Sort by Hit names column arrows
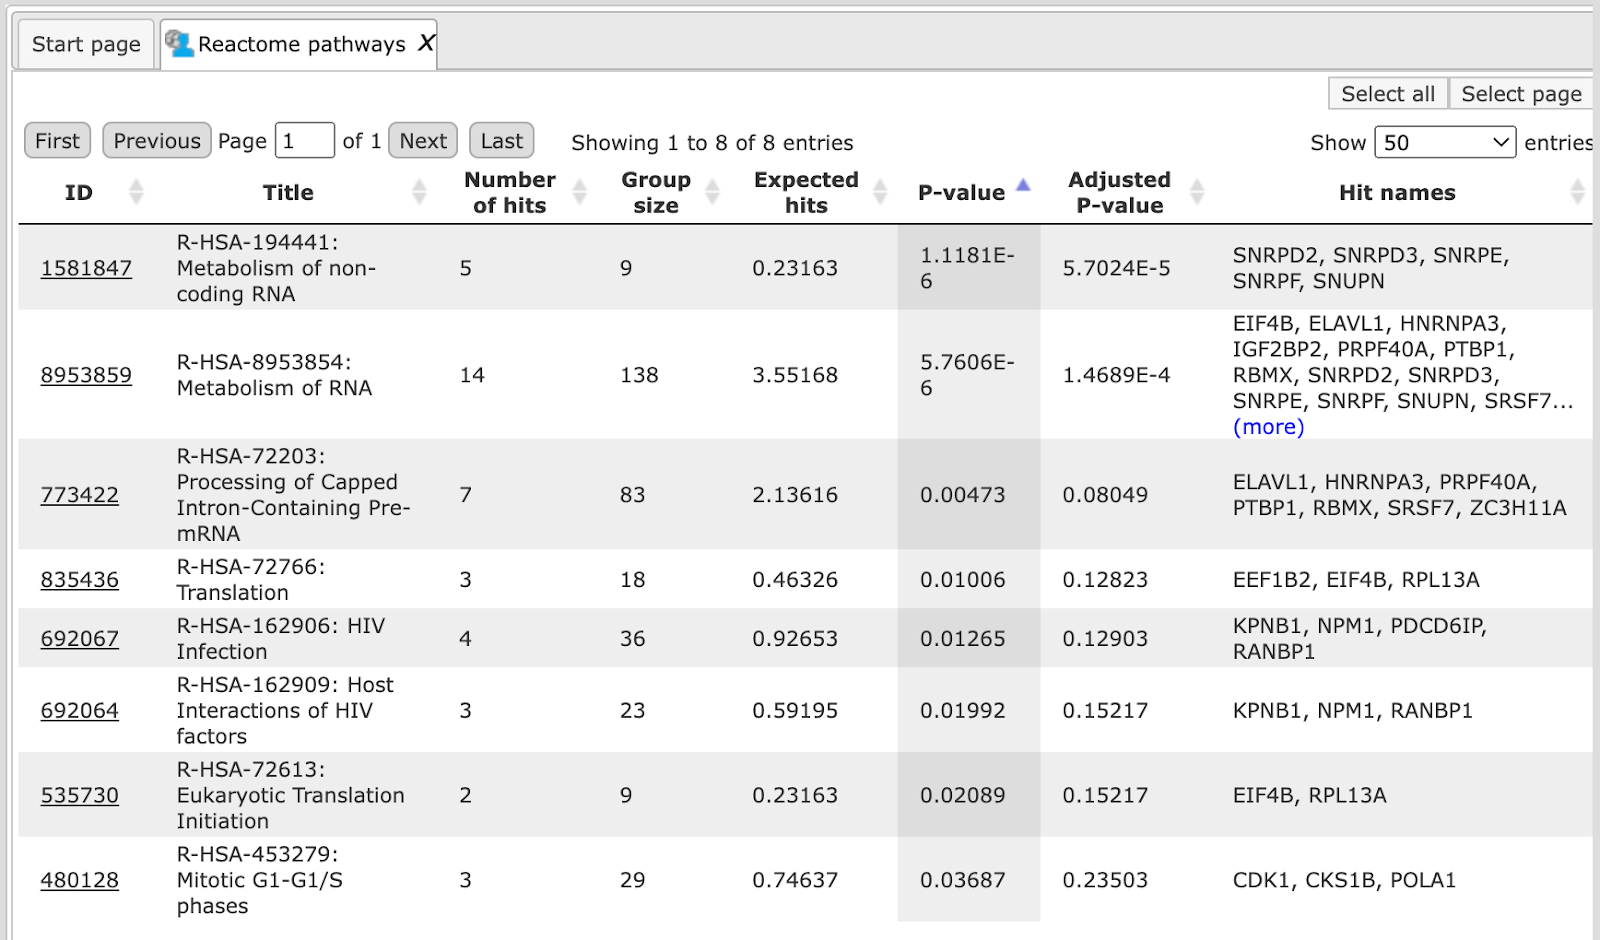The height and width of the screenshot is (940, 1600). pyautogui.click(x=1577, y=191)
